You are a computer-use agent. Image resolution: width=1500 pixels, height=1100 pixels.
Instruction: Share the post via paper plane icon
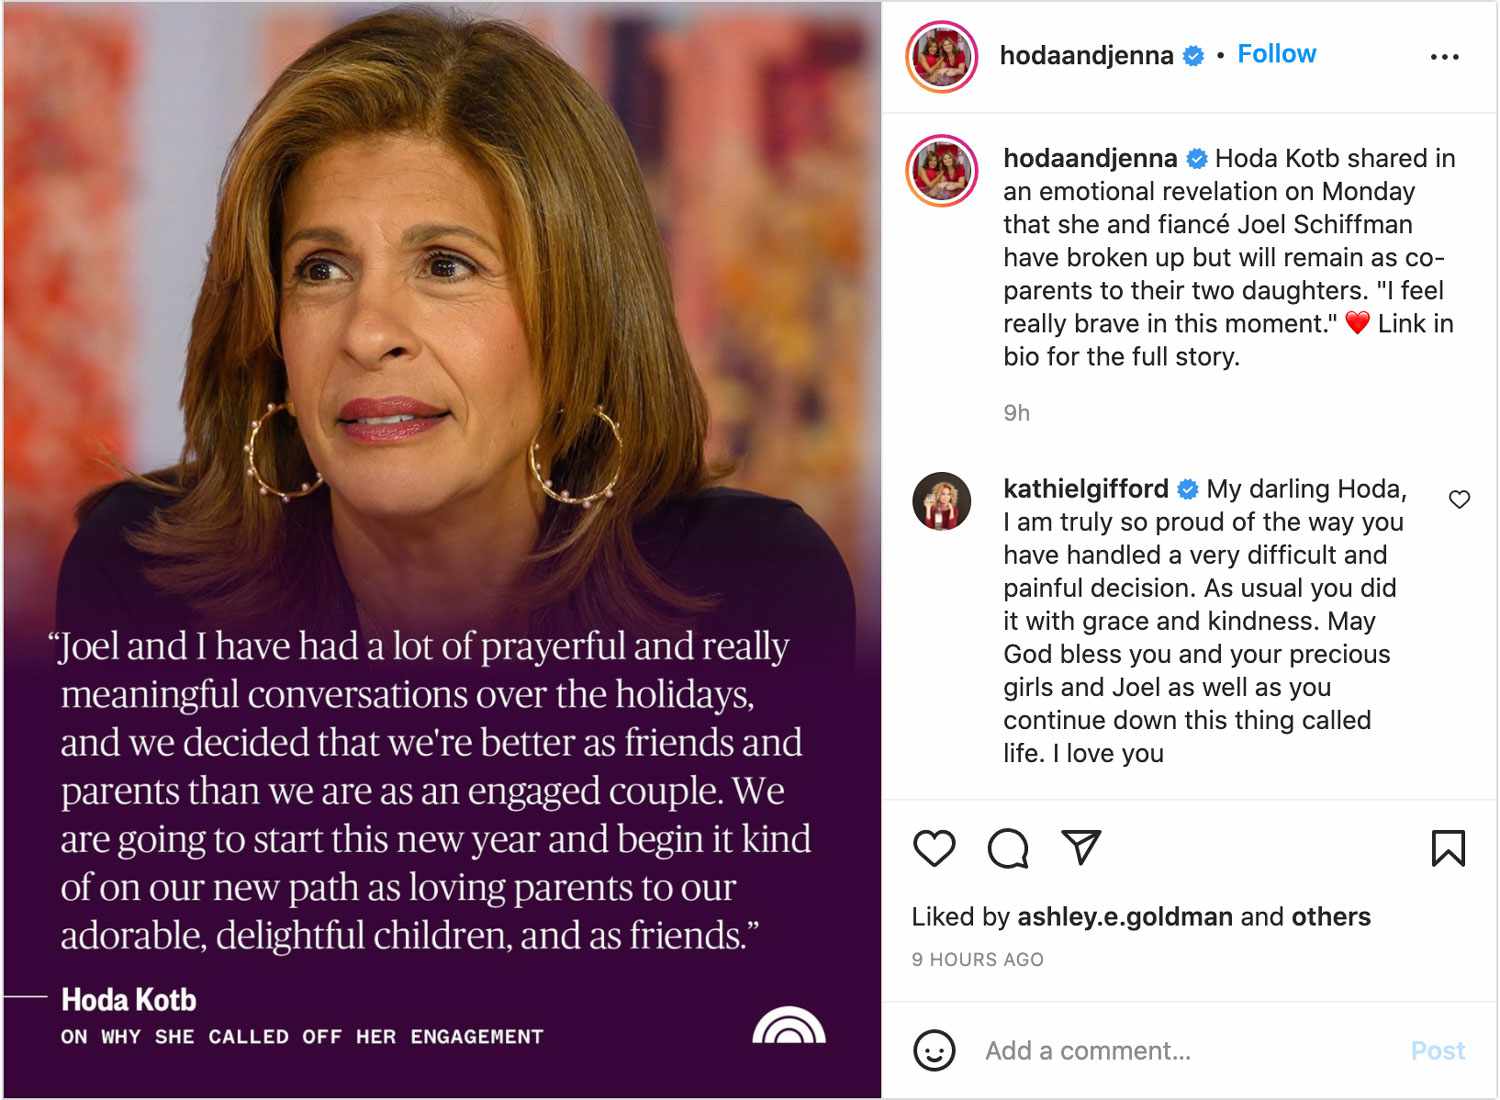1081,847
